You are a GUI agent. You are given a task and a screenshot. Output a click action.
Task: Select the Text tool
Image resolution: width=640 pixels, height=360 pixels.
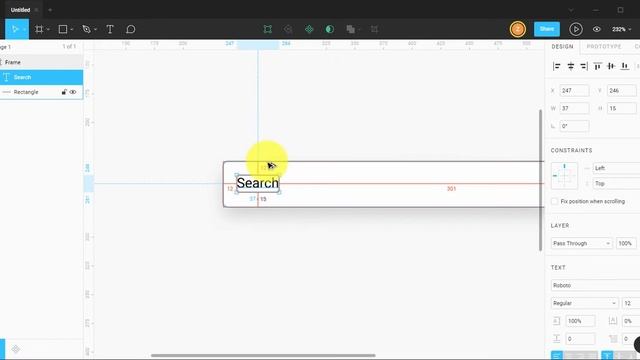(110, 29)
